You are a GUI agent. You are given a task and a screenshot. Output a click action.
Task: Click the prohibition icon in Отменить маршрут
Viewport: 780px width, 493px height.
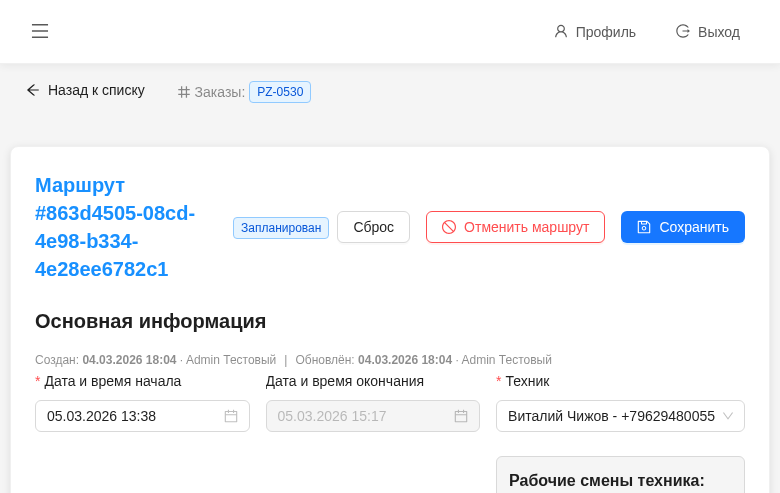pyautogui.click(x=449, y=227)
